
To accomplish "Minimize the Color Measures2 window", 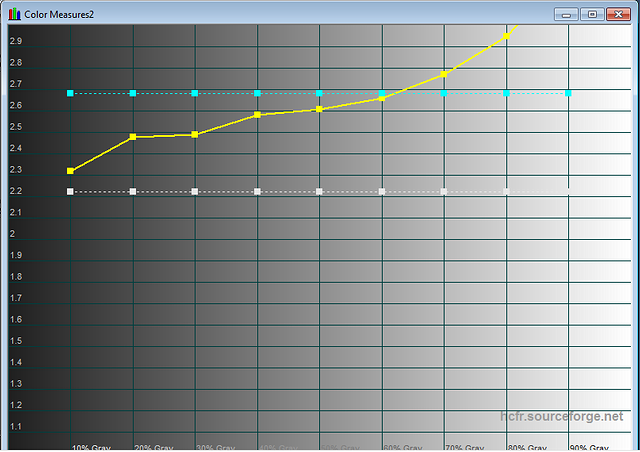I will (x=566, y=14).
